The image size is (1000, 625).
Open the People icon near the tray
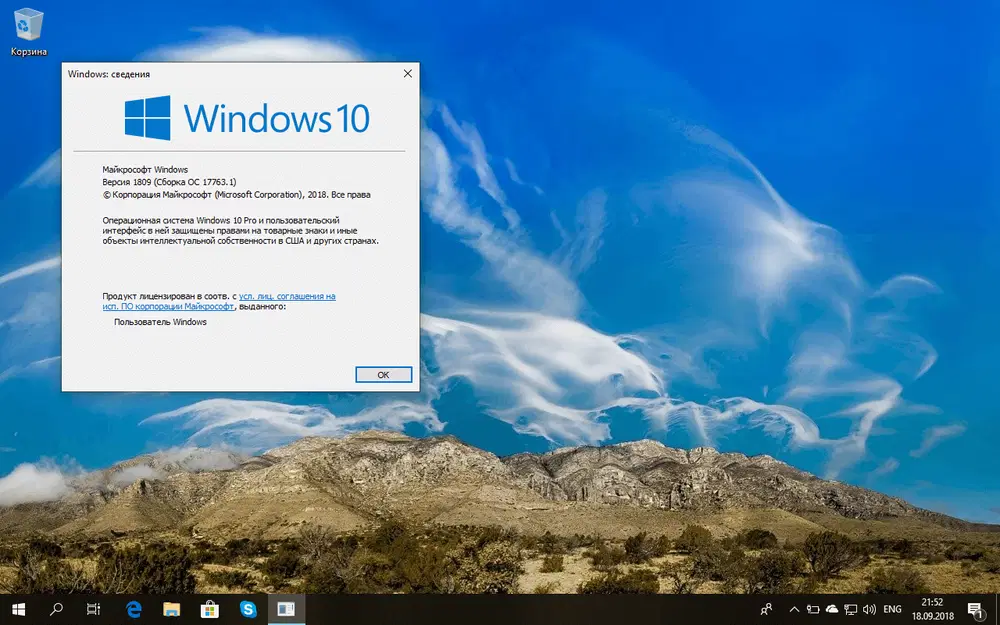(766, 609)
